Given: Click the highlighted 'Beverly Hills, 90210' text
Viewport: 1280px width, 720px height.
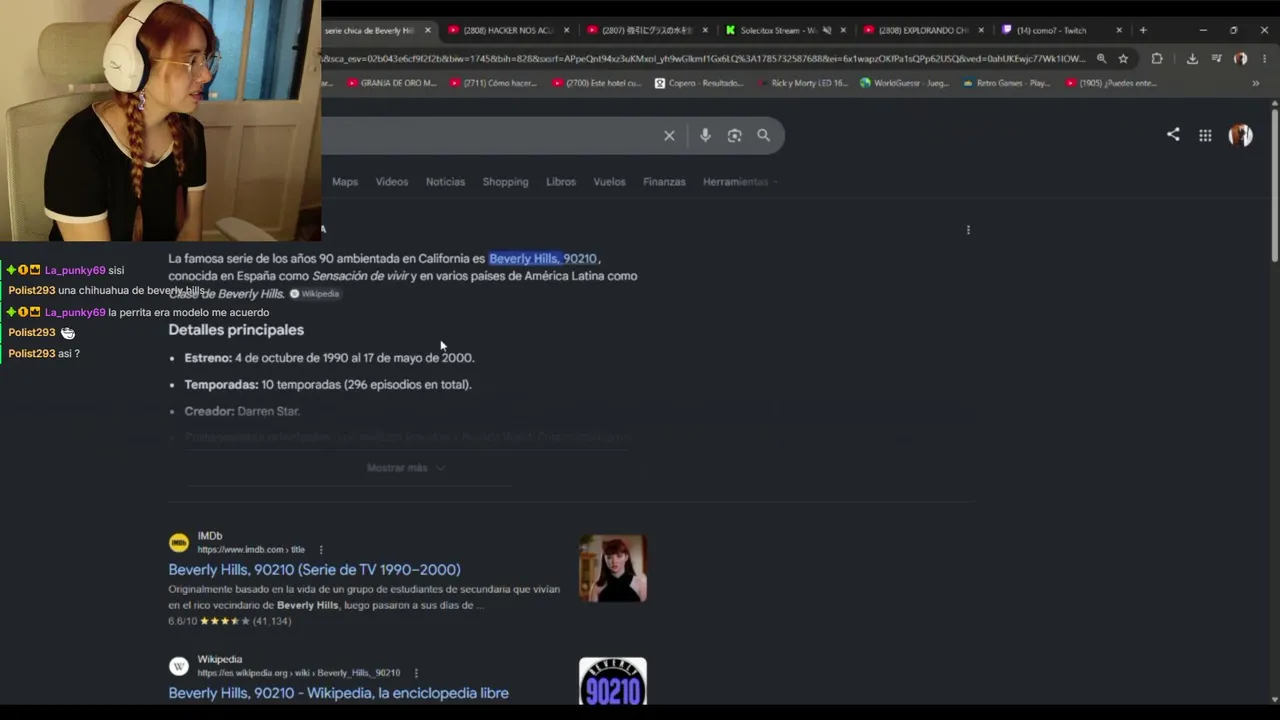Looking at the screenshot, I should [x=542, y=259].
